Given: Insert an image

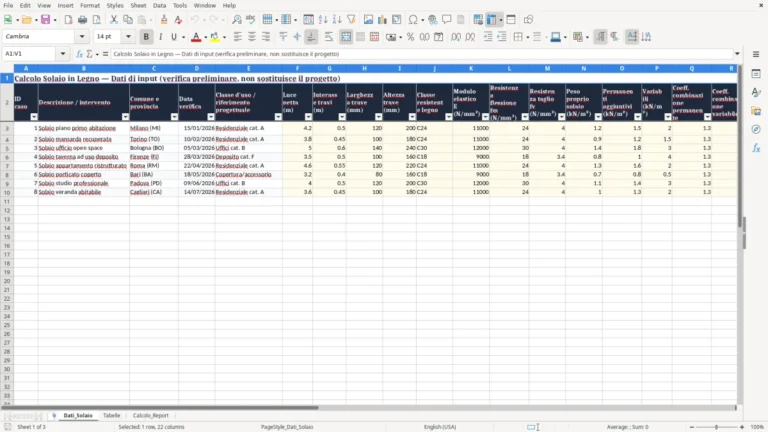Looking at the screenshot, I should pyautogui.click(x=368, y=20).
